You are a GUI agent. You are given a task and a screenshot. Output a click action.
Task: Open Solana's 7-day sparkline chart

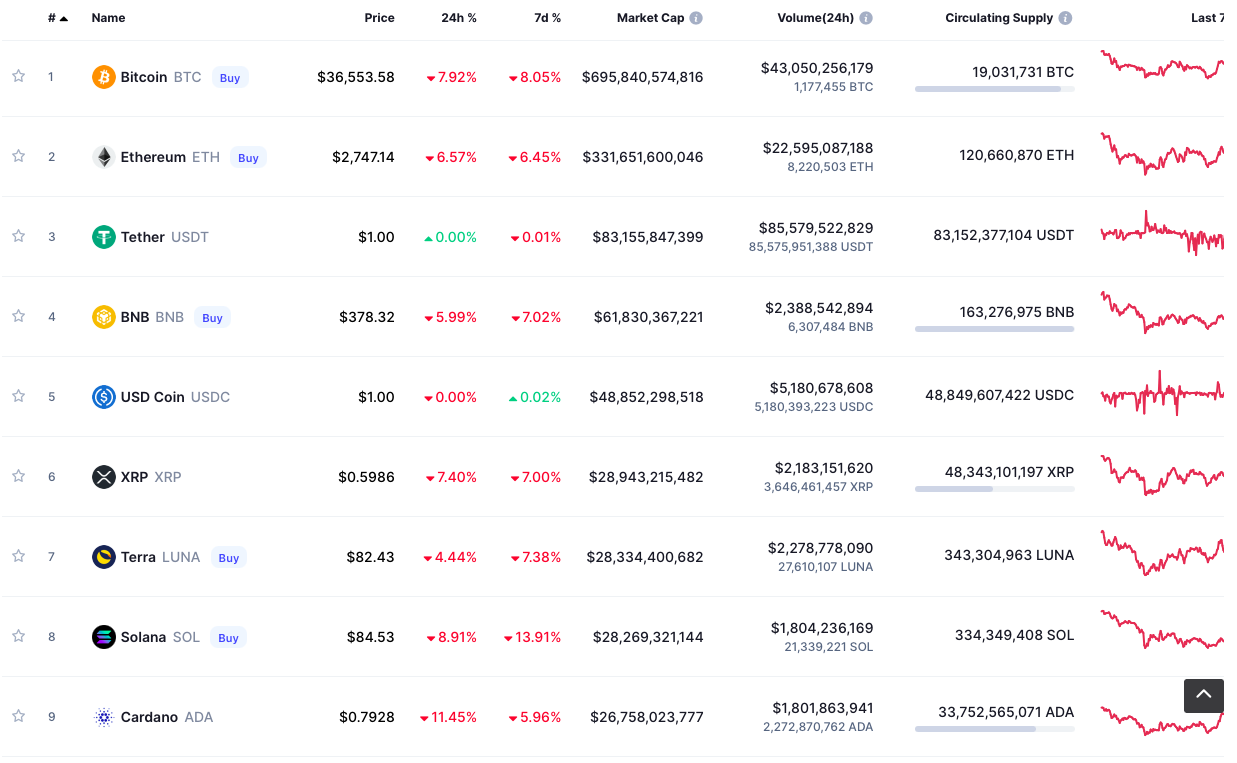point(1162,630)
